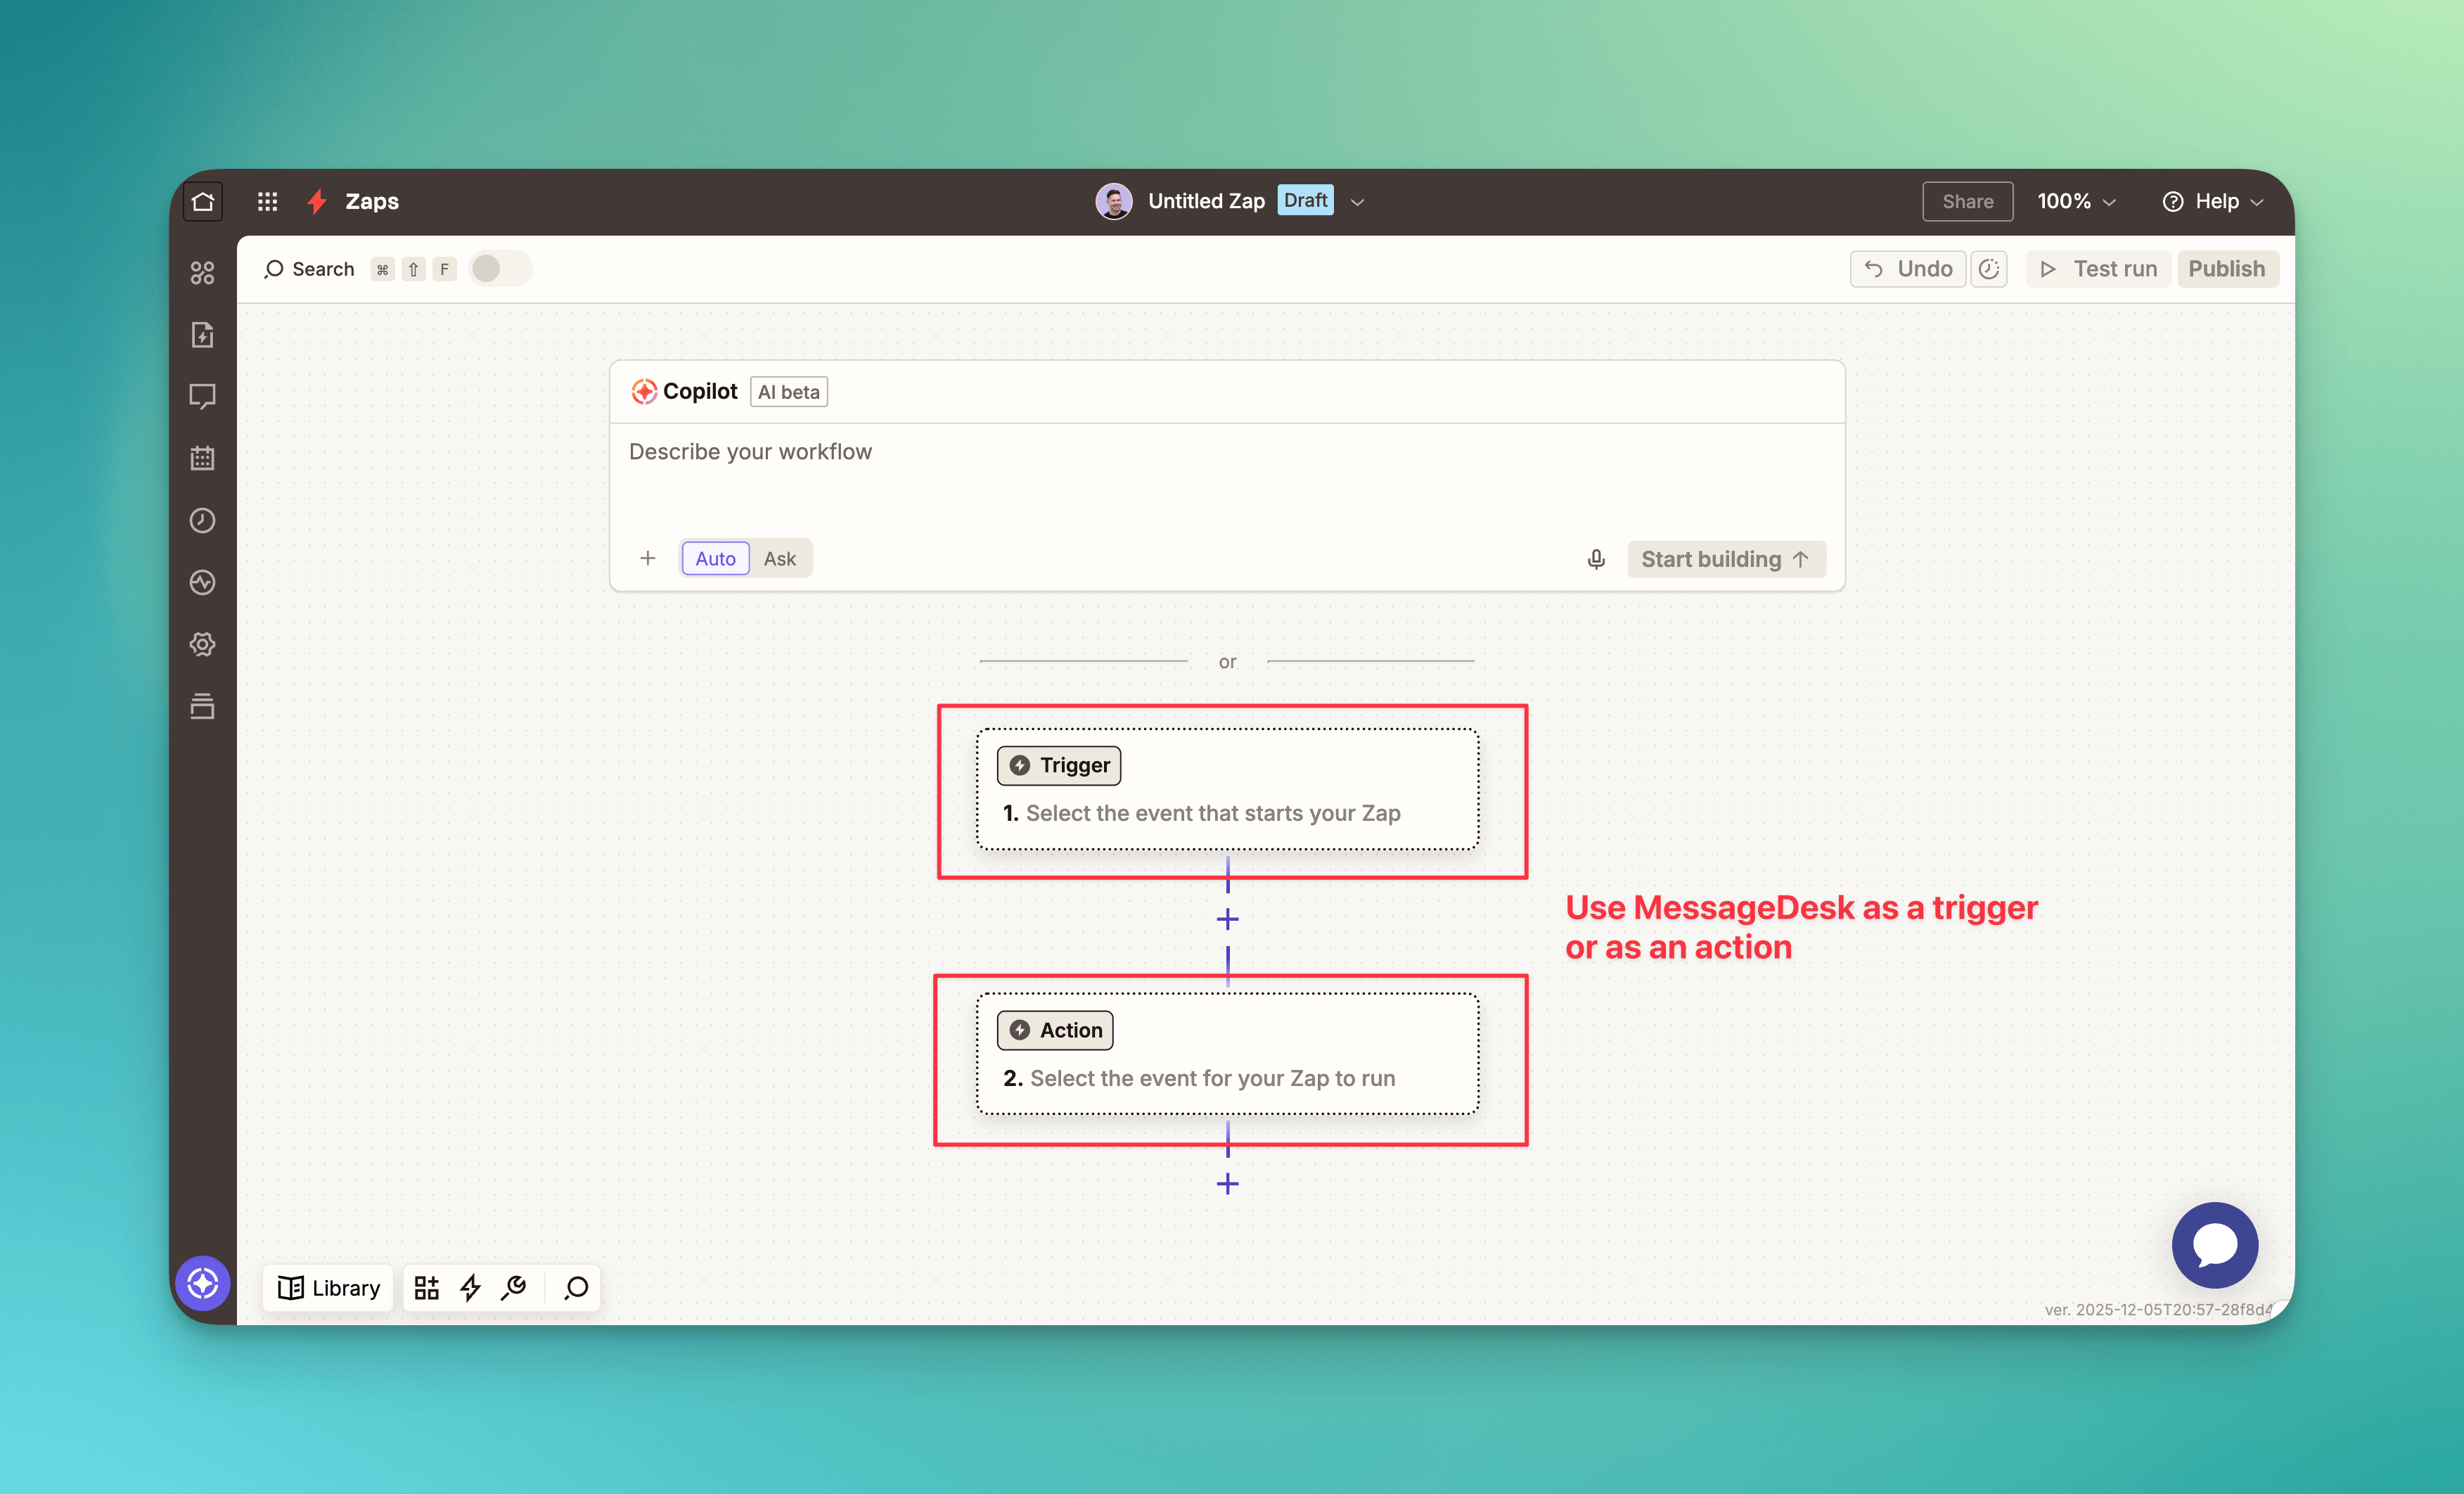Open the calendar sidebar icon
Image resolution: width=2464 pixels, height=1494 pixels.
203,458
